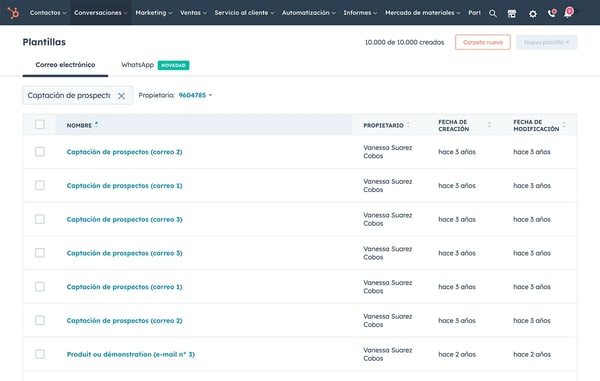This screenshot has width=600, height=381.
Task: Open the marketplace storefront icon
Action: [x=512, y=14]
